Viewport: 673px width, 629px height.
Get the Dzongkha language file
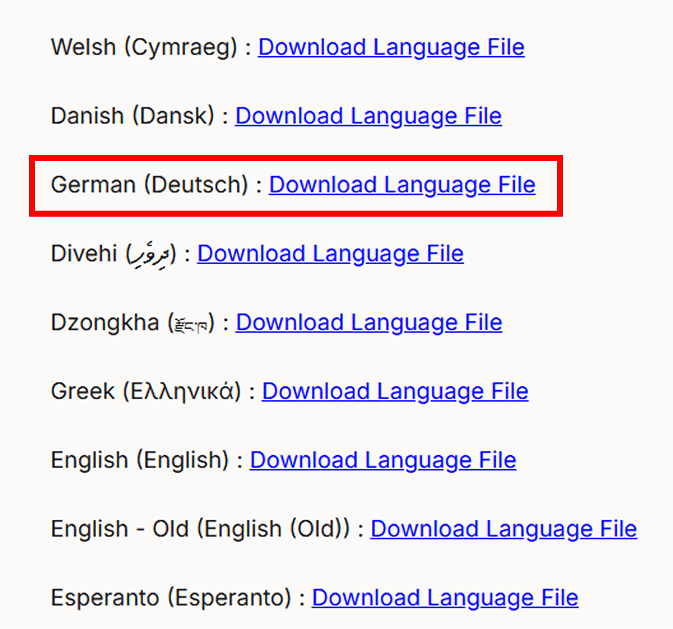click(369, 323)
